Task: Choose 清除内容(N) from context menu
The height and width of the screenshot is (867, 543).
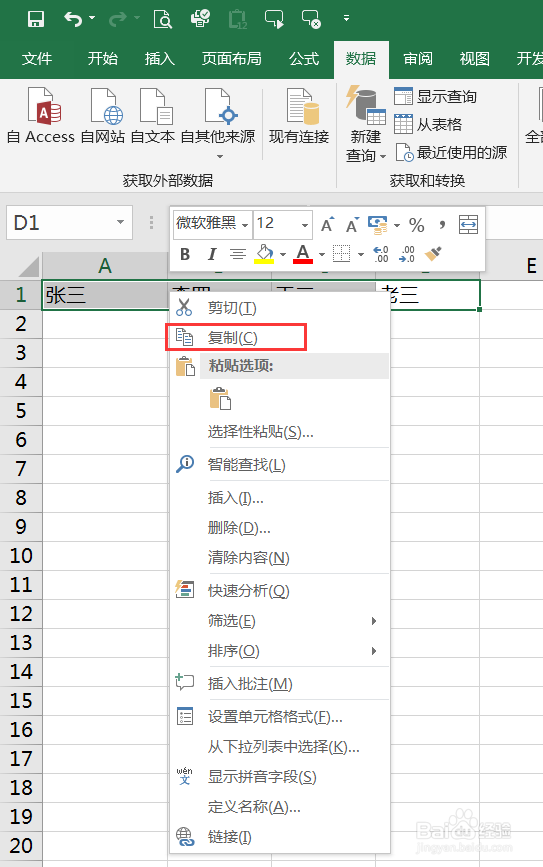Action: pyautogui.click(x=279, y=557)
